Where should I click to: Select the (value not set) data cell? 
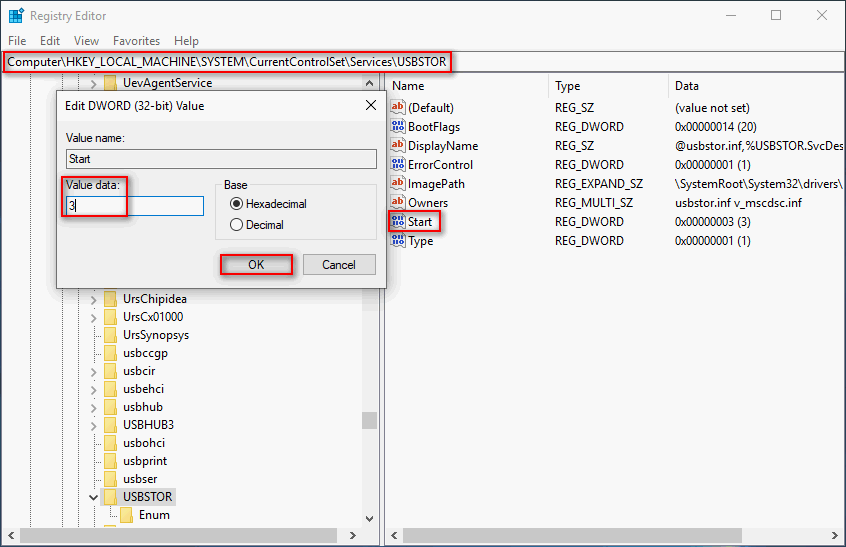tap(712, 107)
